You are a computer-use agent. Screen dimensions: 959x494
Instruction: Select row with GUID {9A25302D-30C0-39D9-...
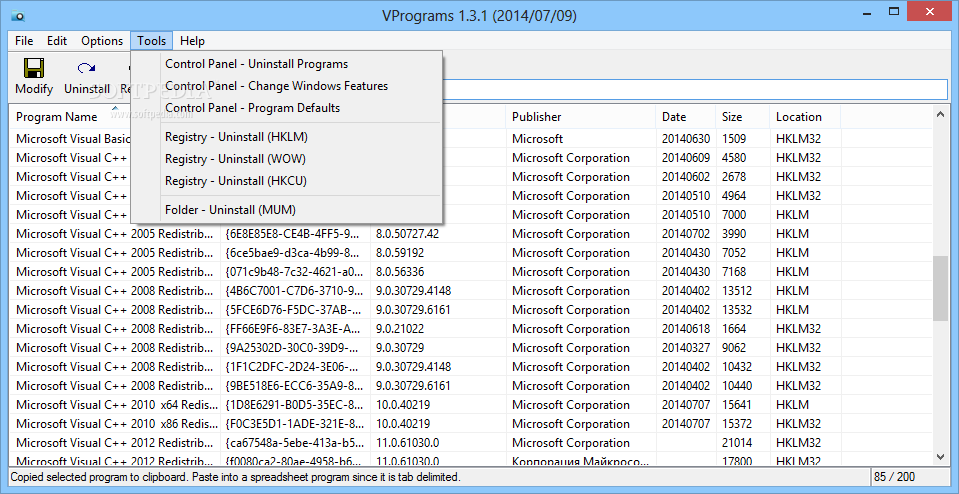[x=471, y=347]
